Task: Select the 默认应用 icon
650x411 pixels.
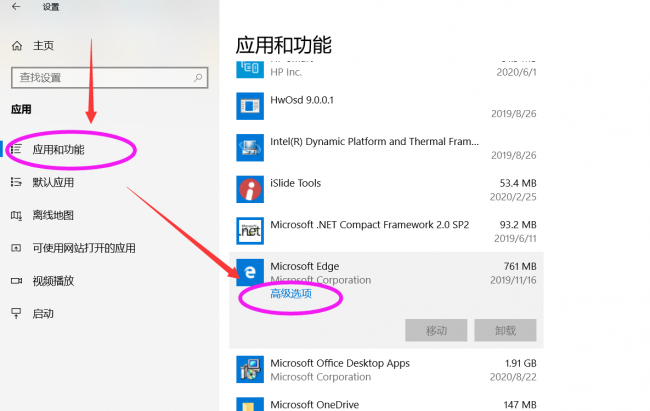Action: pos(16,182)
